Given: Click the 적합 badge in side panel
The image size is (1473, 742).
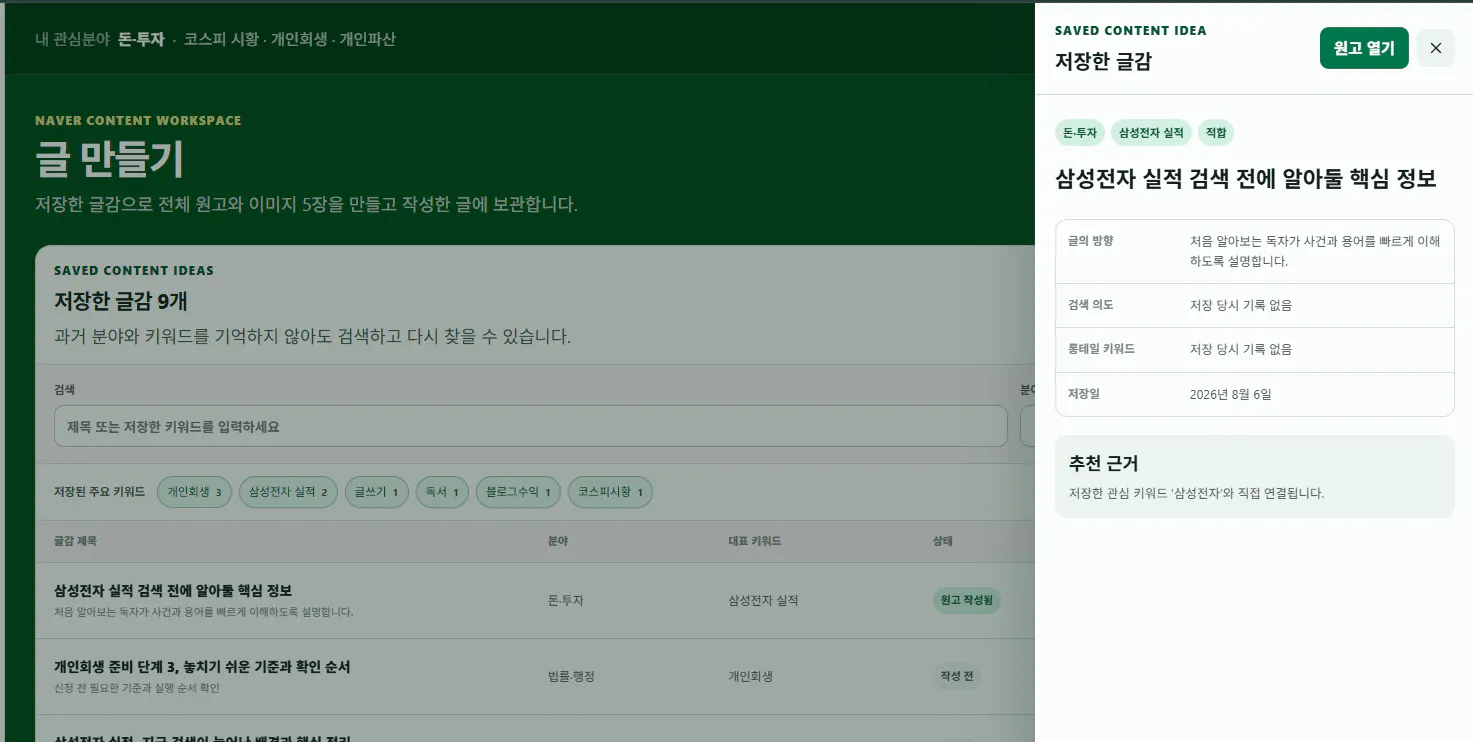Looking at the screenshot, I should point(1216,132).
